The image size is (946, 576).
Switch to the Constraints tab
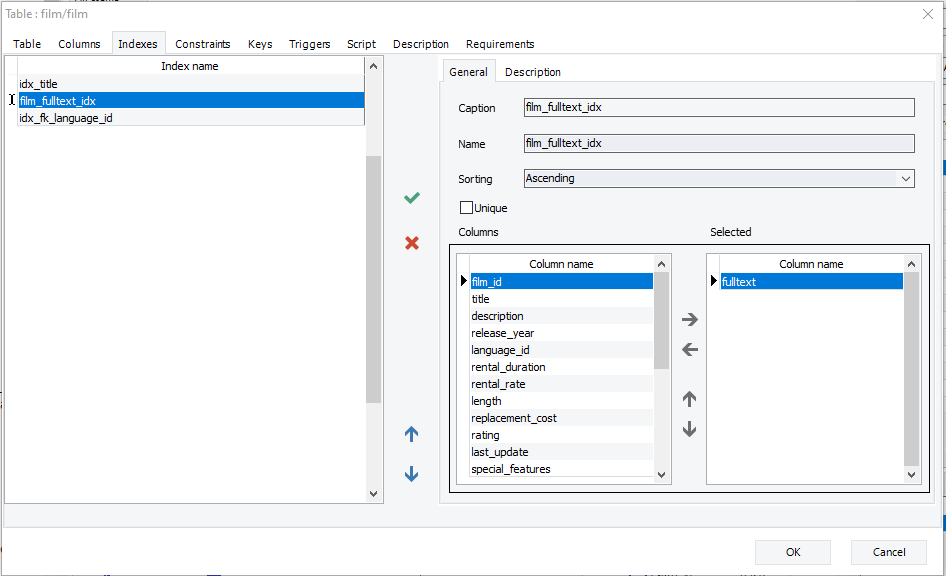[x=203, y=43]
